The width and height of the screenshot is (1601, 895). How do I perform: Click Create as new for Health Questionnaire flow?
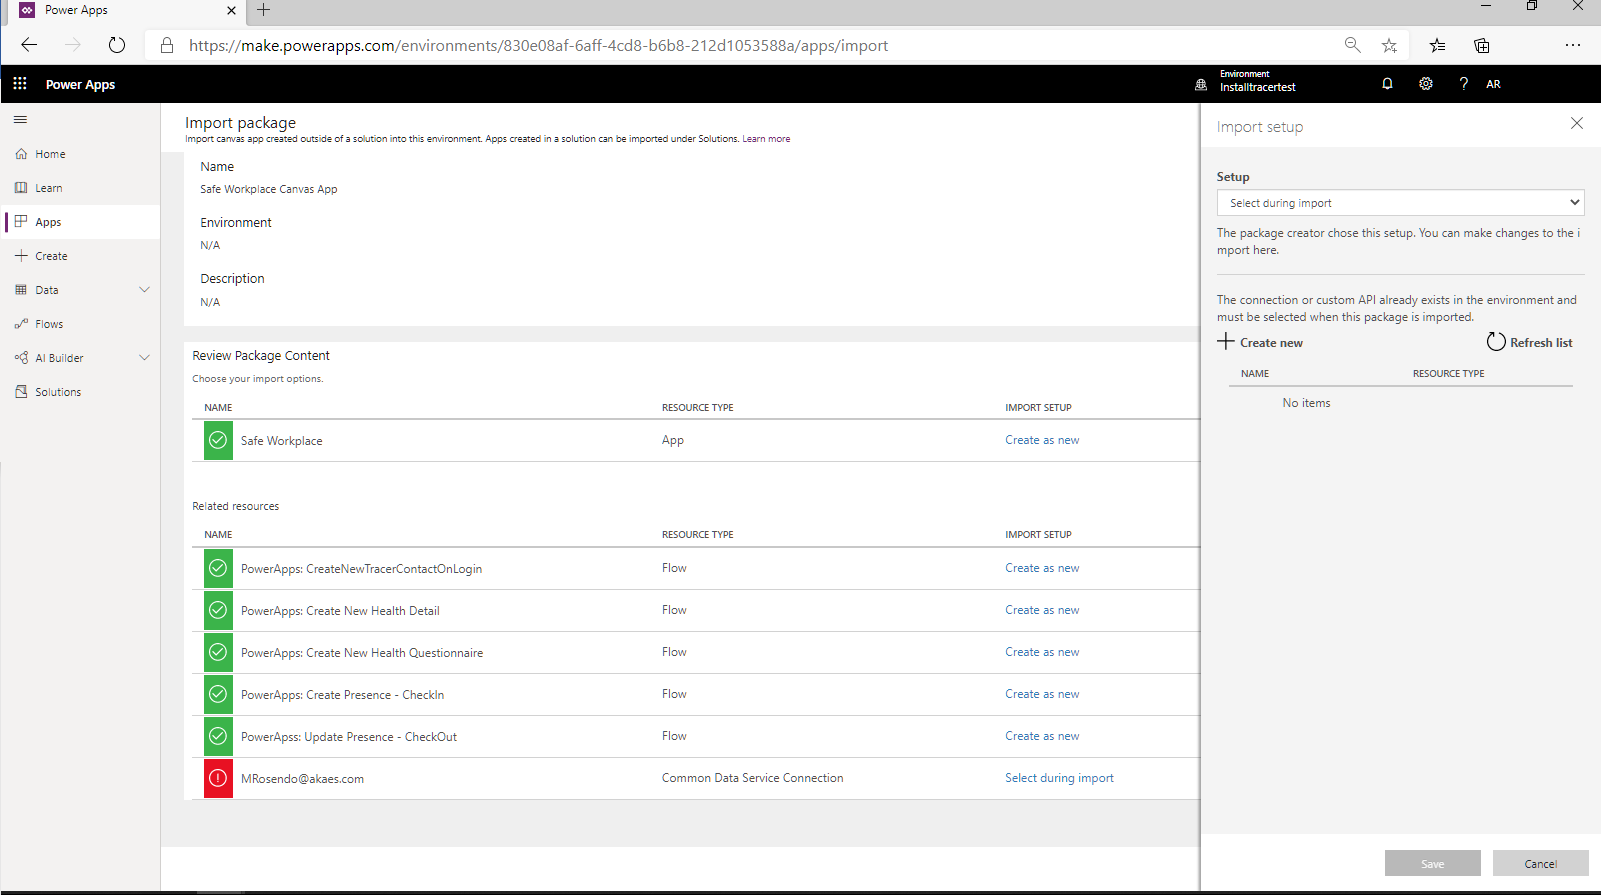(x=1042, y=652)
